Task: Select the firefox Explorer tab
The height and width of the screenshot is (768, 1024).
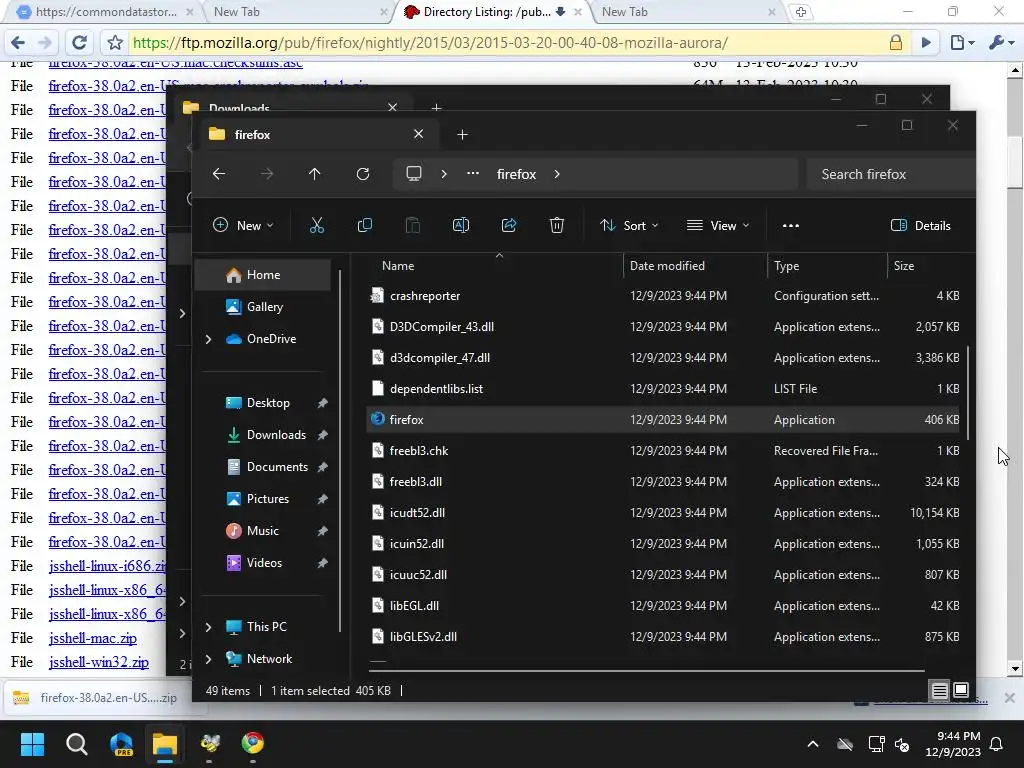Action: [317, 135]
